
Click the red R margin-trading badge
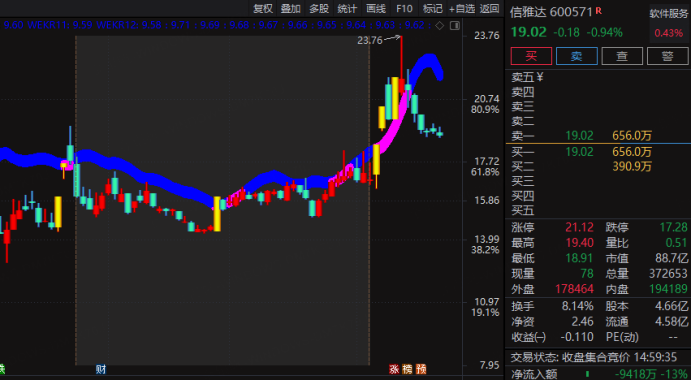coord(598,10)
